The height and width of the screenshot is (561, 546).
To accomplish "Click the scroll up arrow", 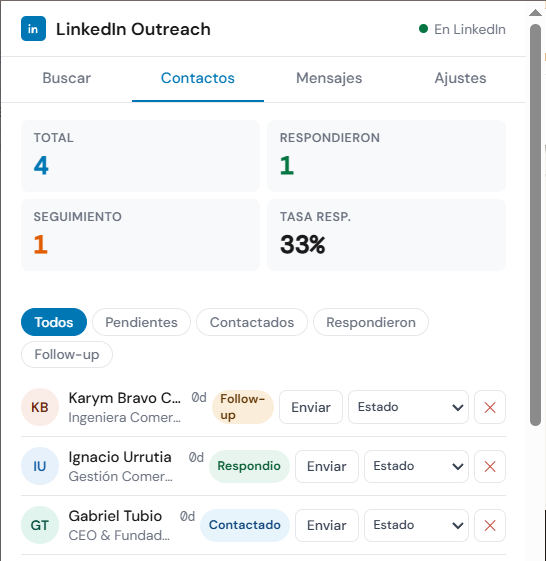I will (535, 13).
